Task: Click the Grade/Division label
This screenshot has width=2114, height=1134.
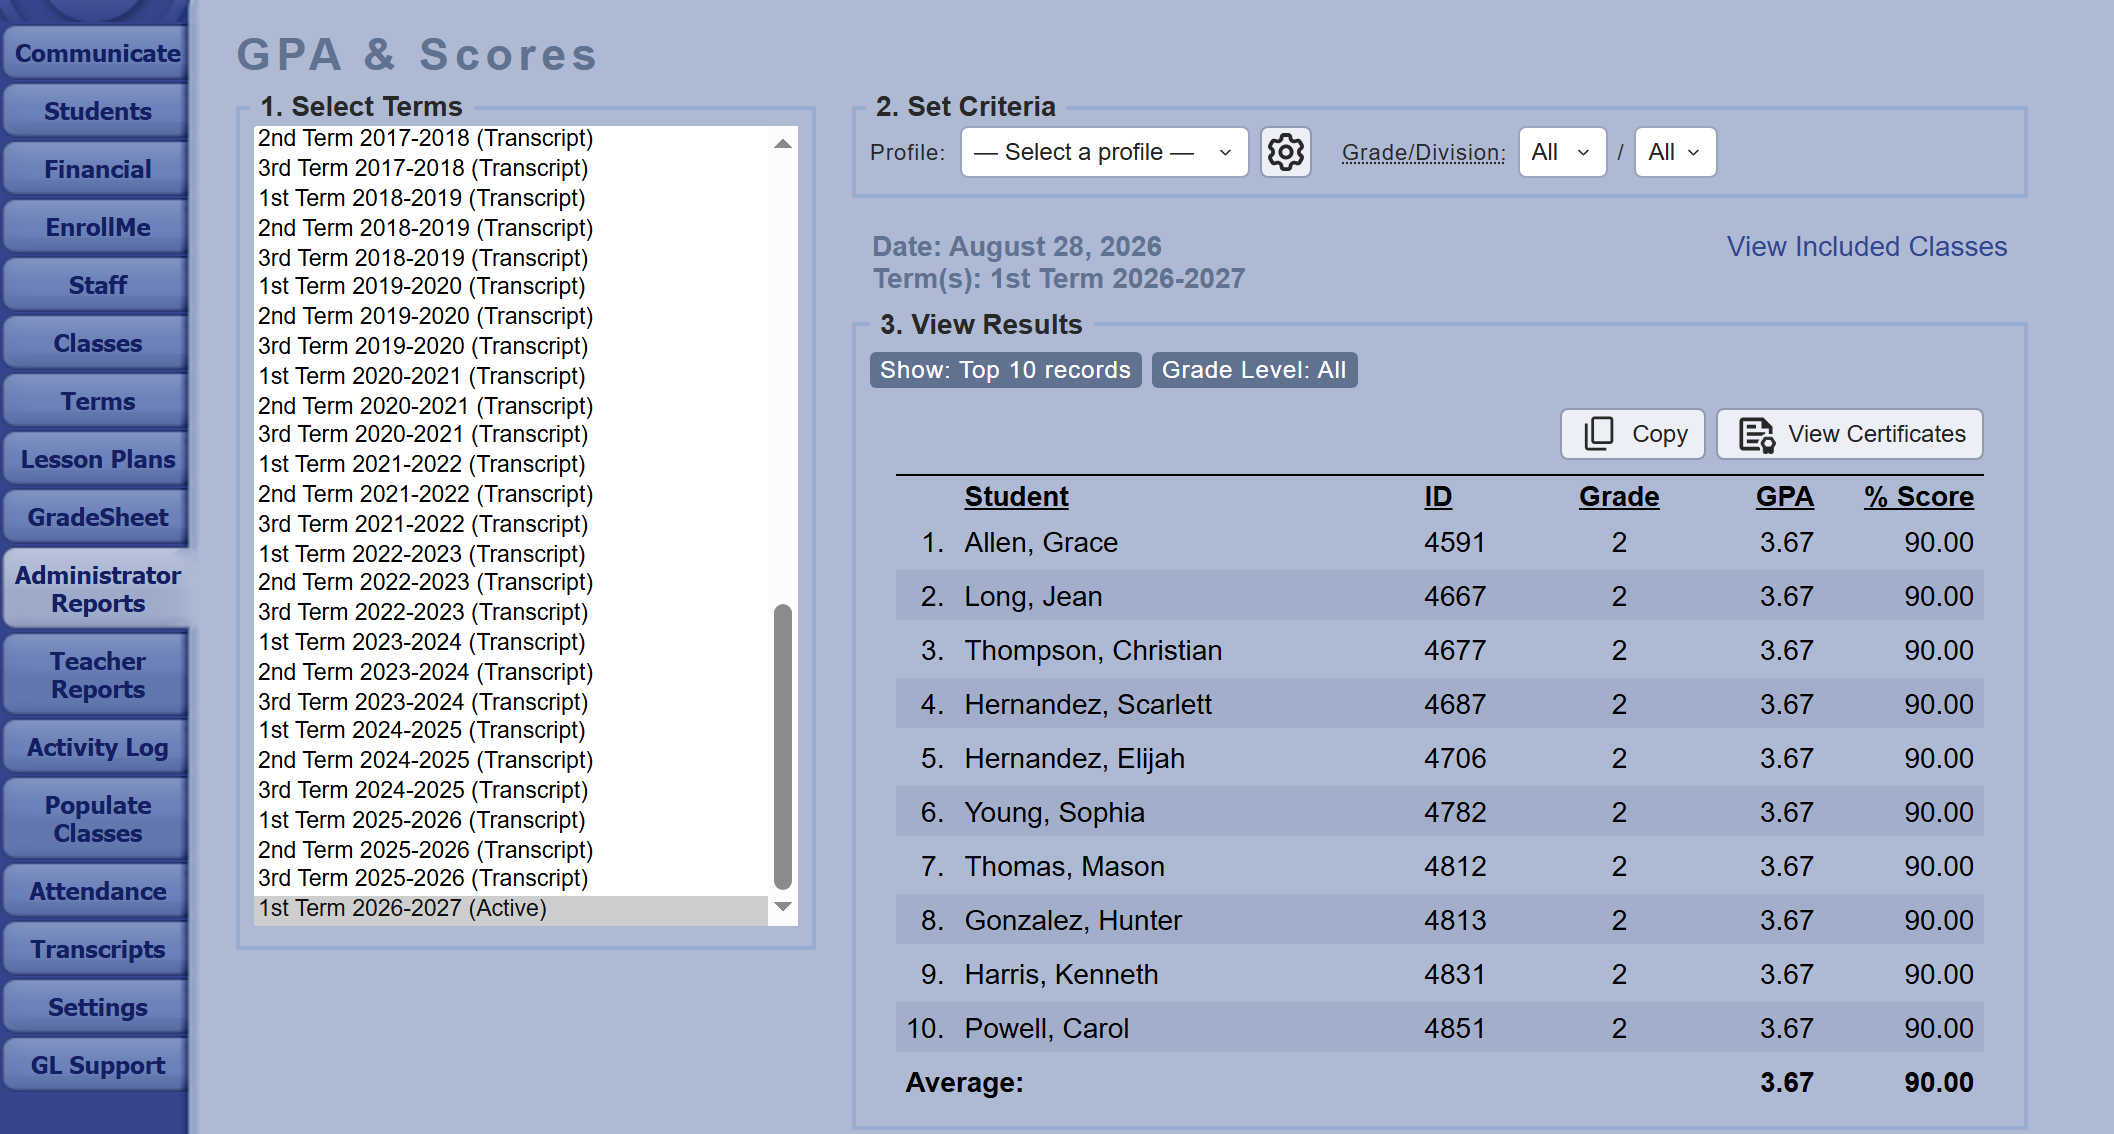Action: click(1423, 153)
